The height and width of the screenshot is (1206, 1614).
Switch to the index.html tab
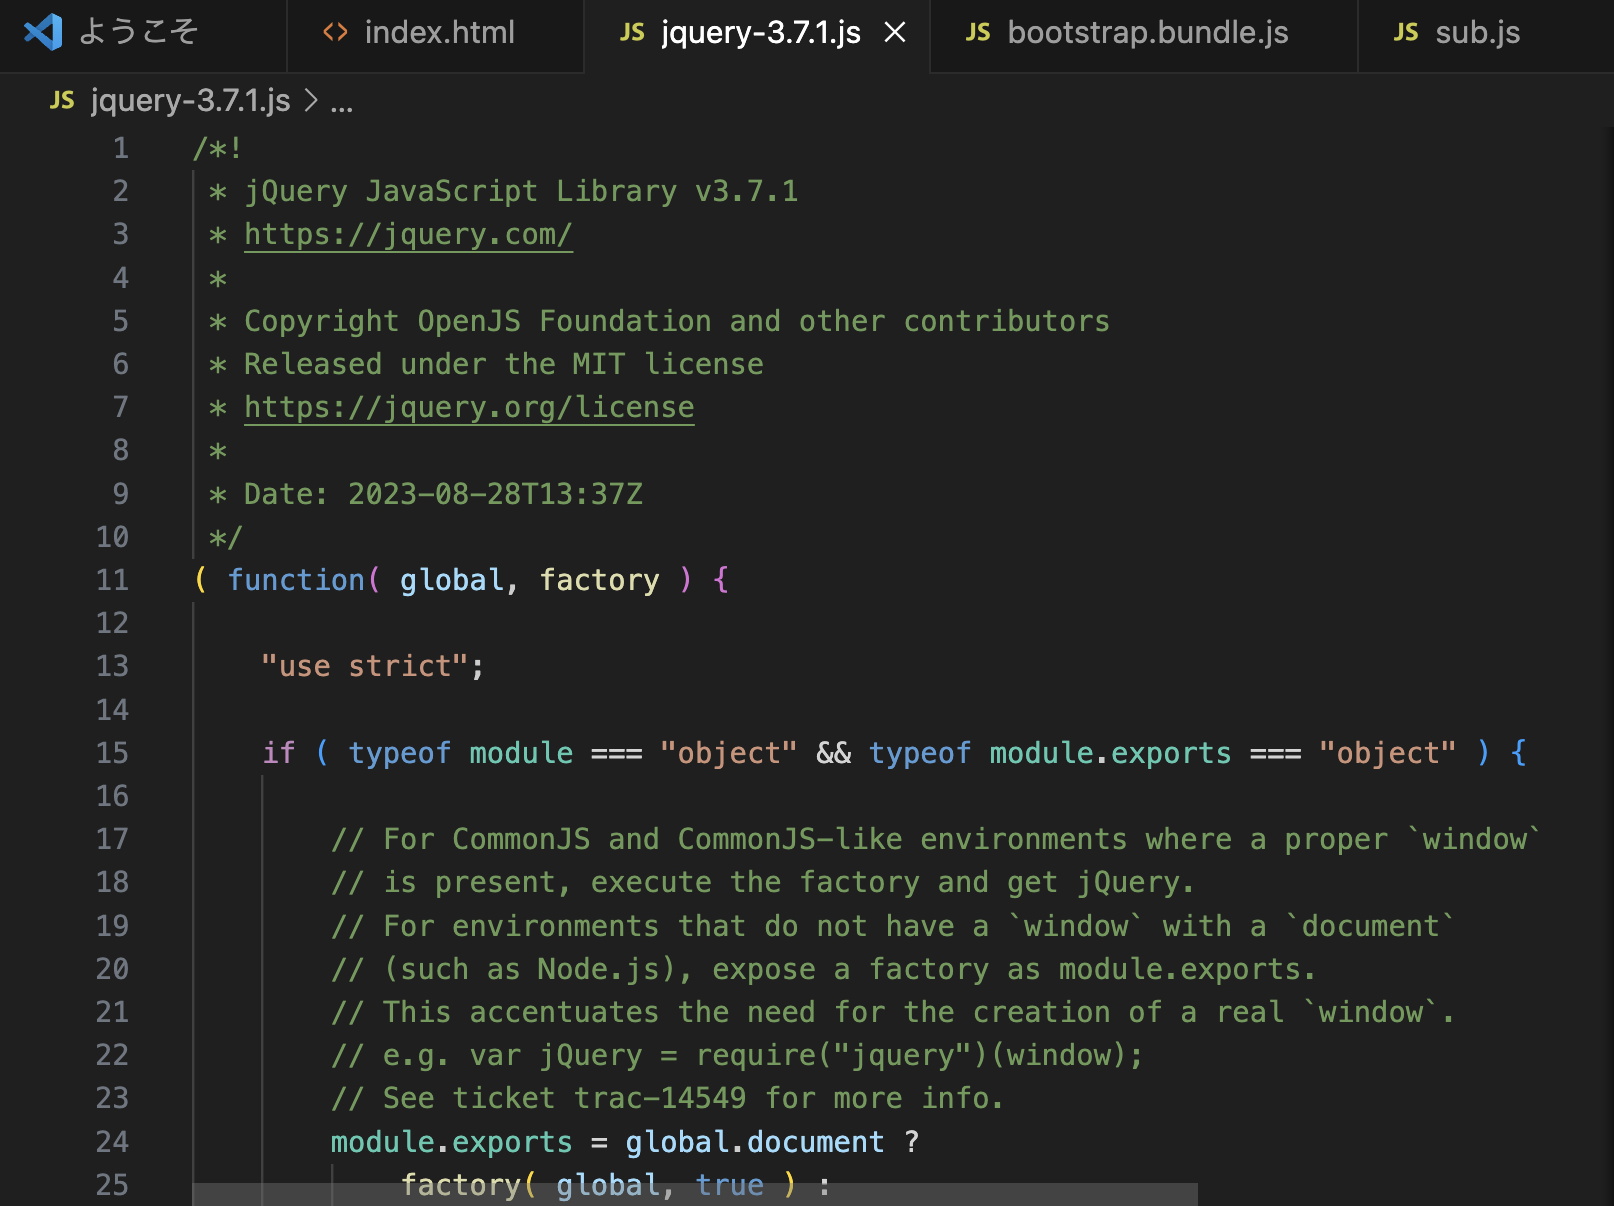436,33
